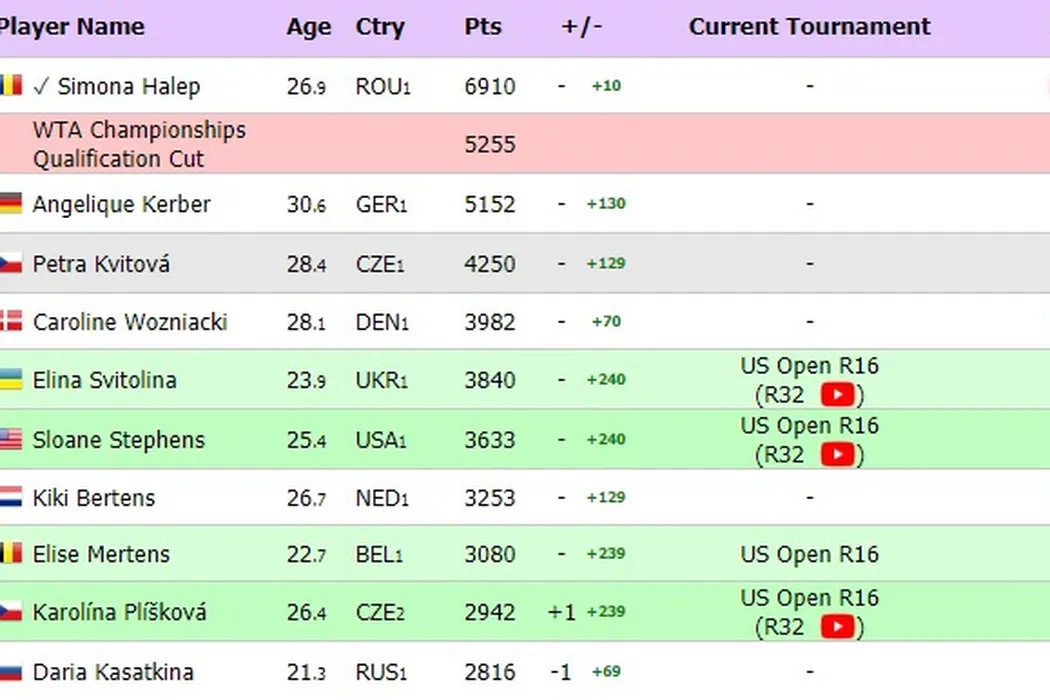Open YouTube video for Sloane Stephens match

837,455
